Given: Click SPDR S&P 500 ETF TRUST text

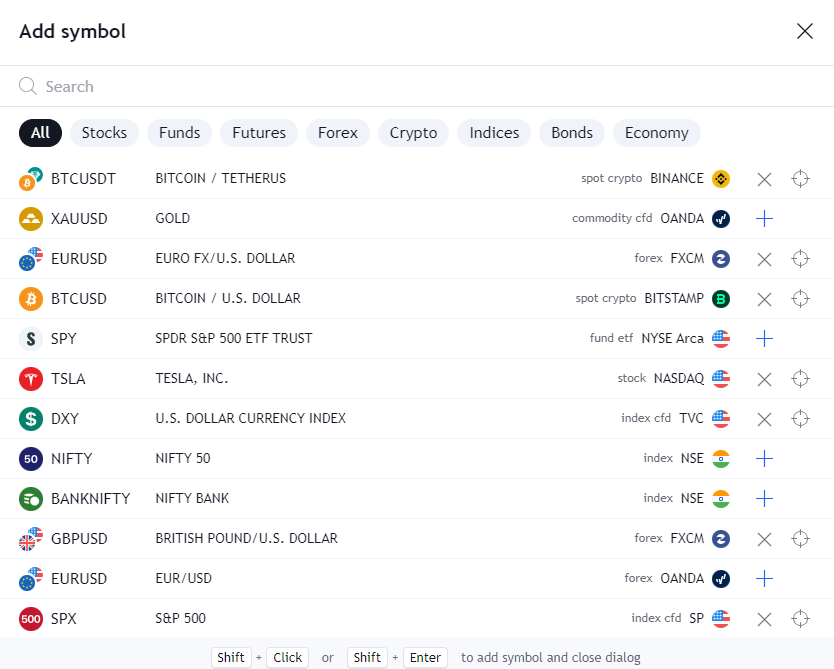Looking at the screenshot, I should coord(233,338).
